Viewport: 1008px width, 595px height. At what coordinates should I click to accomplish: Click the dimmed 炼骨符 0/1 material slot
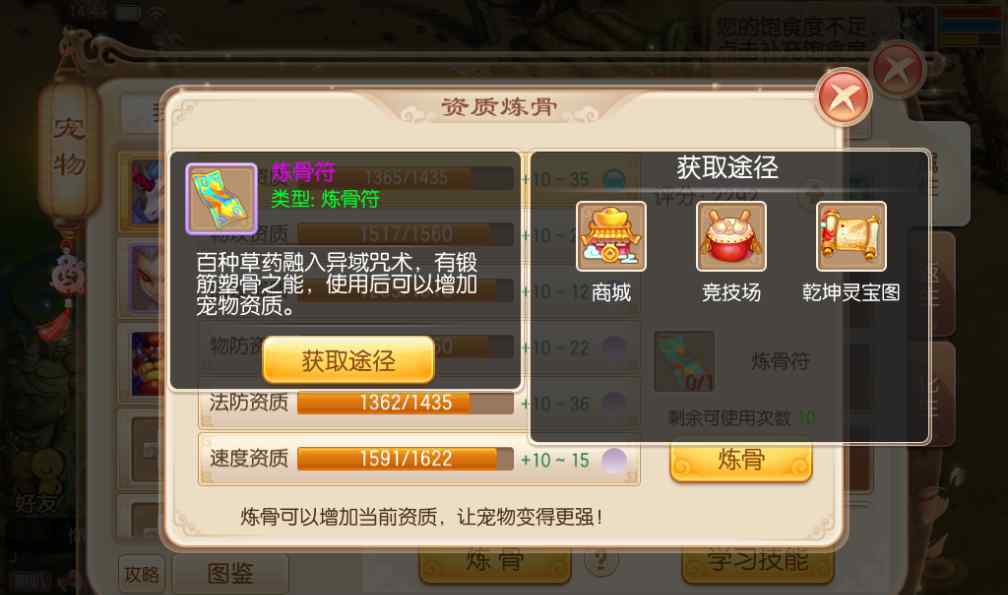(684, 361)
